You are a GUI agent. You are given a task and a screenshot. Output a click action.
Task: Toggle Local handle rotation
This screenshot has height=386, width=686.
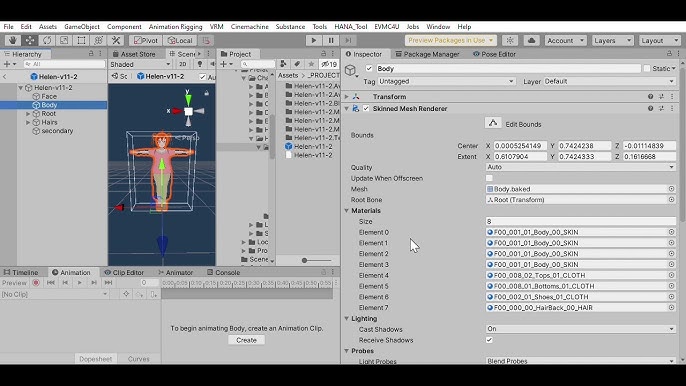(180, 40)
